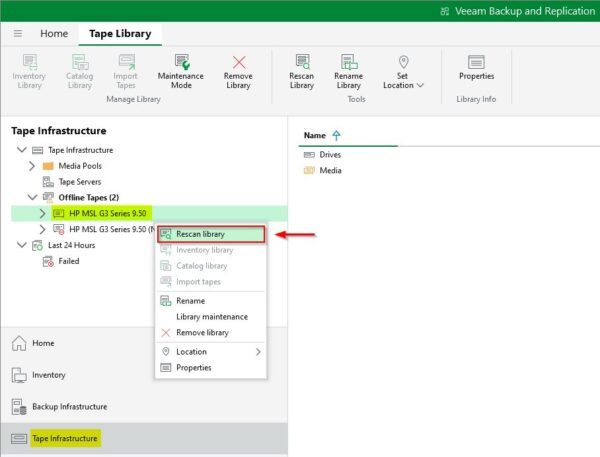The width and height of the screenshot is (600, 457).
Task: Click the Inventory navigation icon
Action: pos(19,375)
